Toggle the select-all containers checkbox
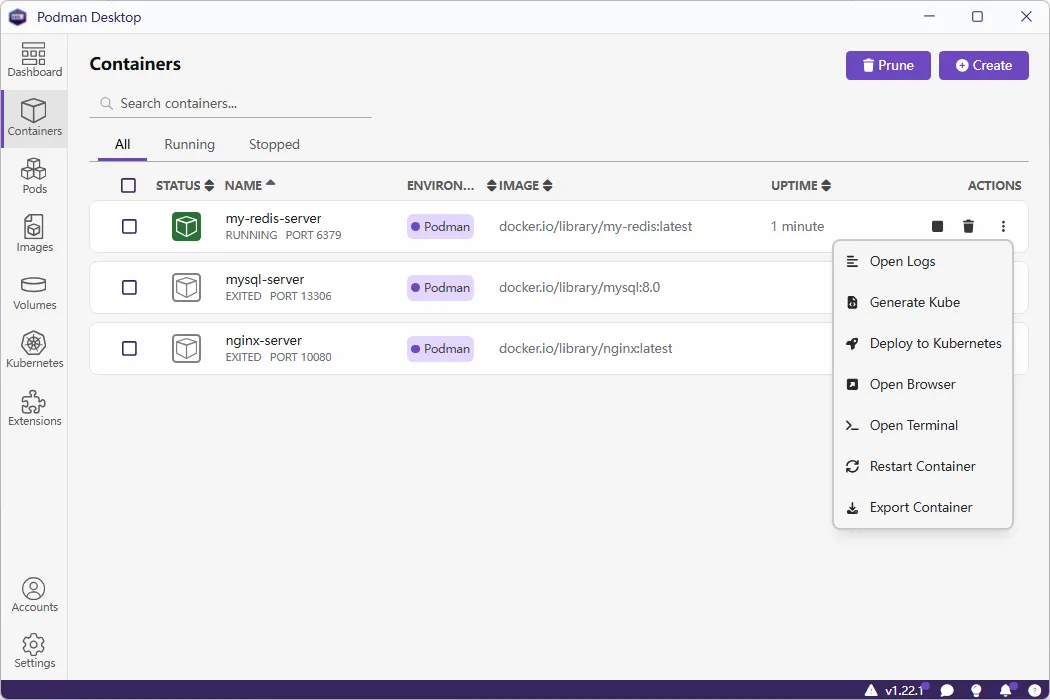 [x=128, y=185]
